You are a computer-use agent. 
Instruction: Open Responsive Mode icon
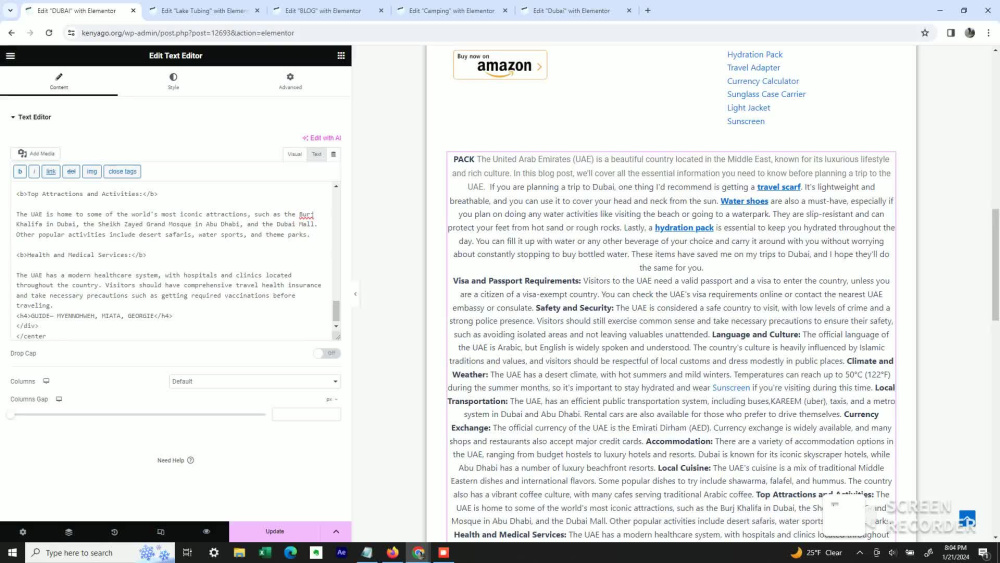pyautogui.click(x=161, y=532)
